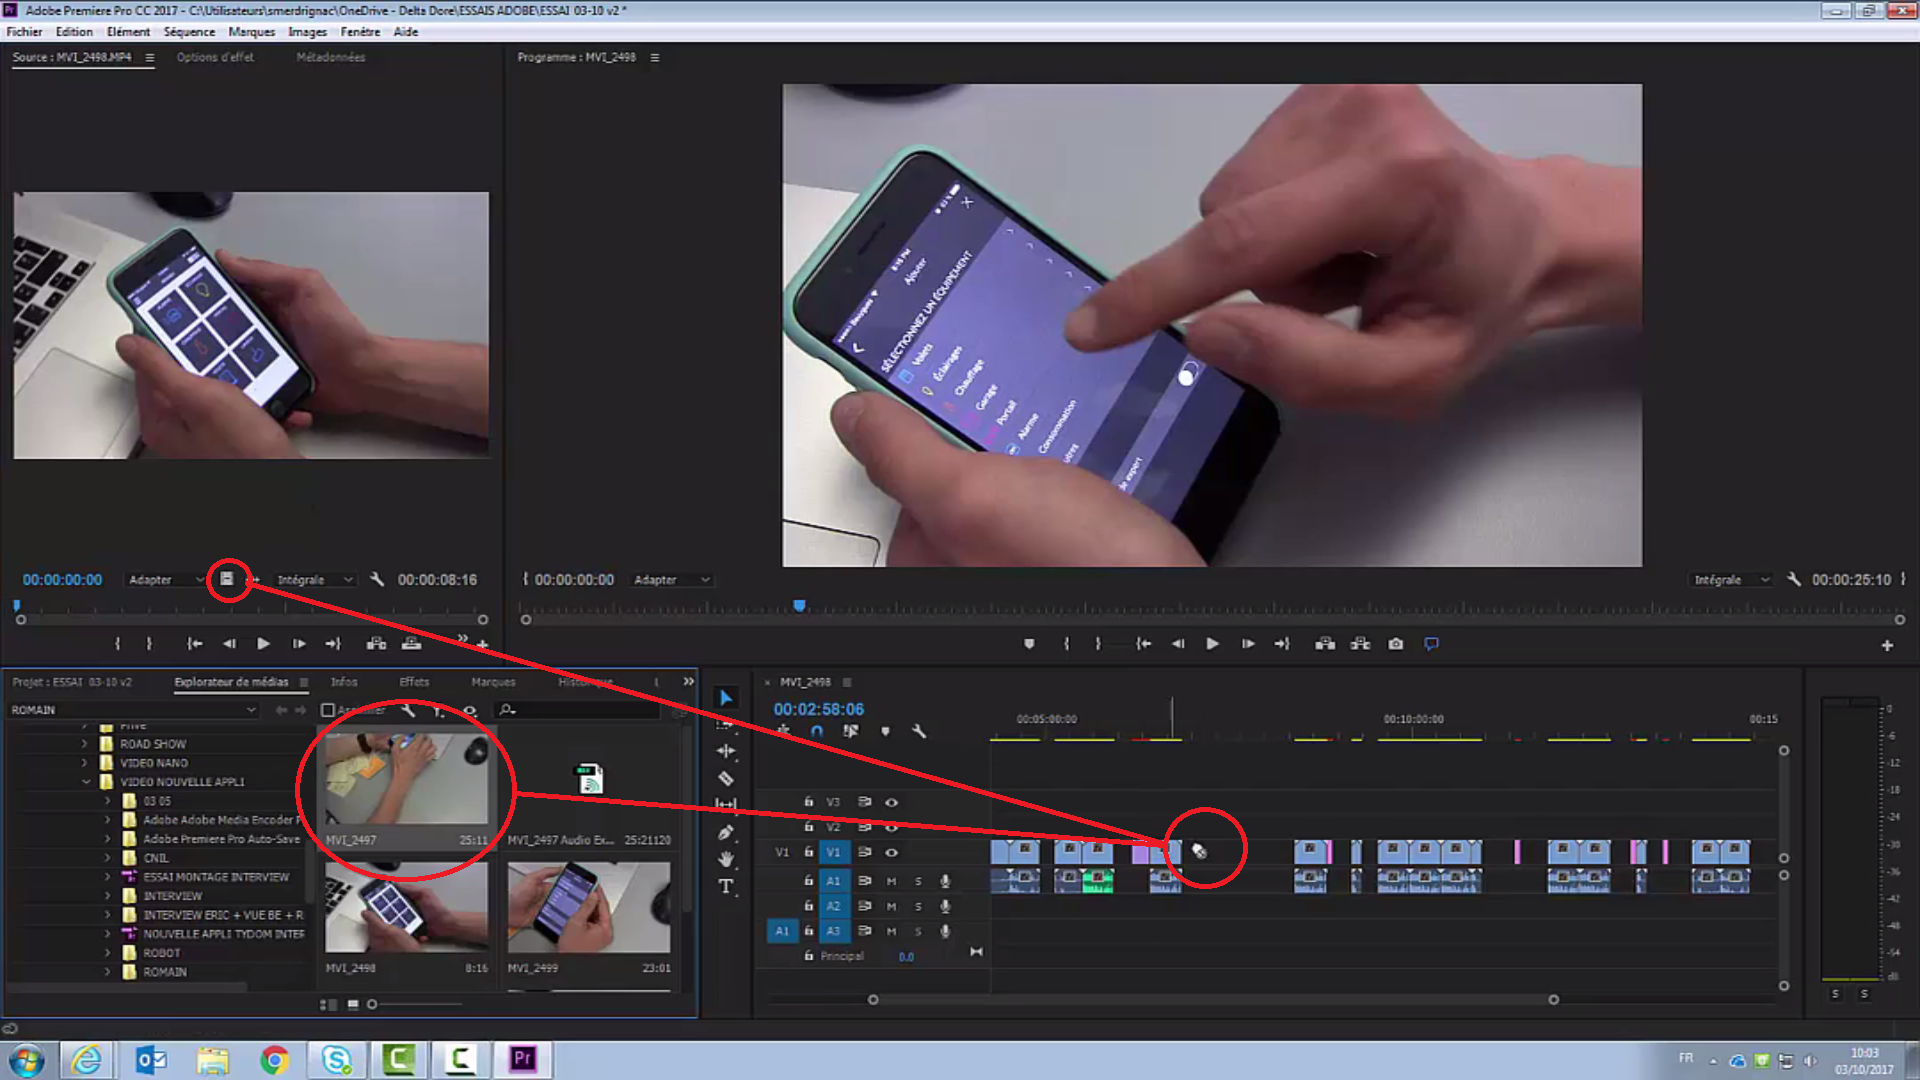Toggle V1 track output eye
The height and width of the screenshot is (1080, 1920).
coord(891,853)
